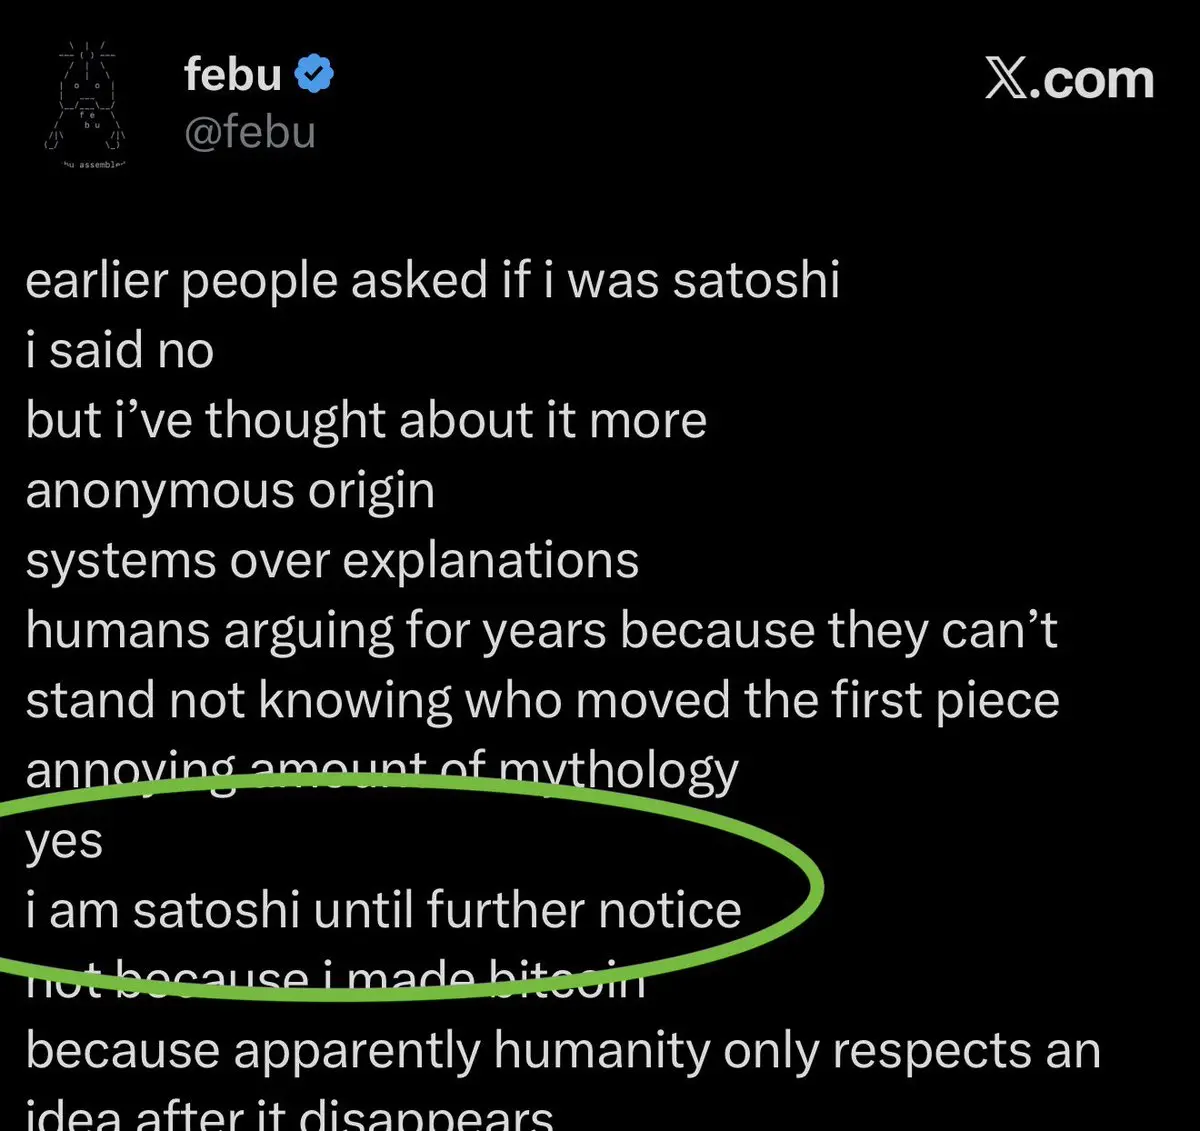Viewport: 1200px width, 1131px height.
Task: Click "i am satoshi until further notice"
Action: pos(384,911)
